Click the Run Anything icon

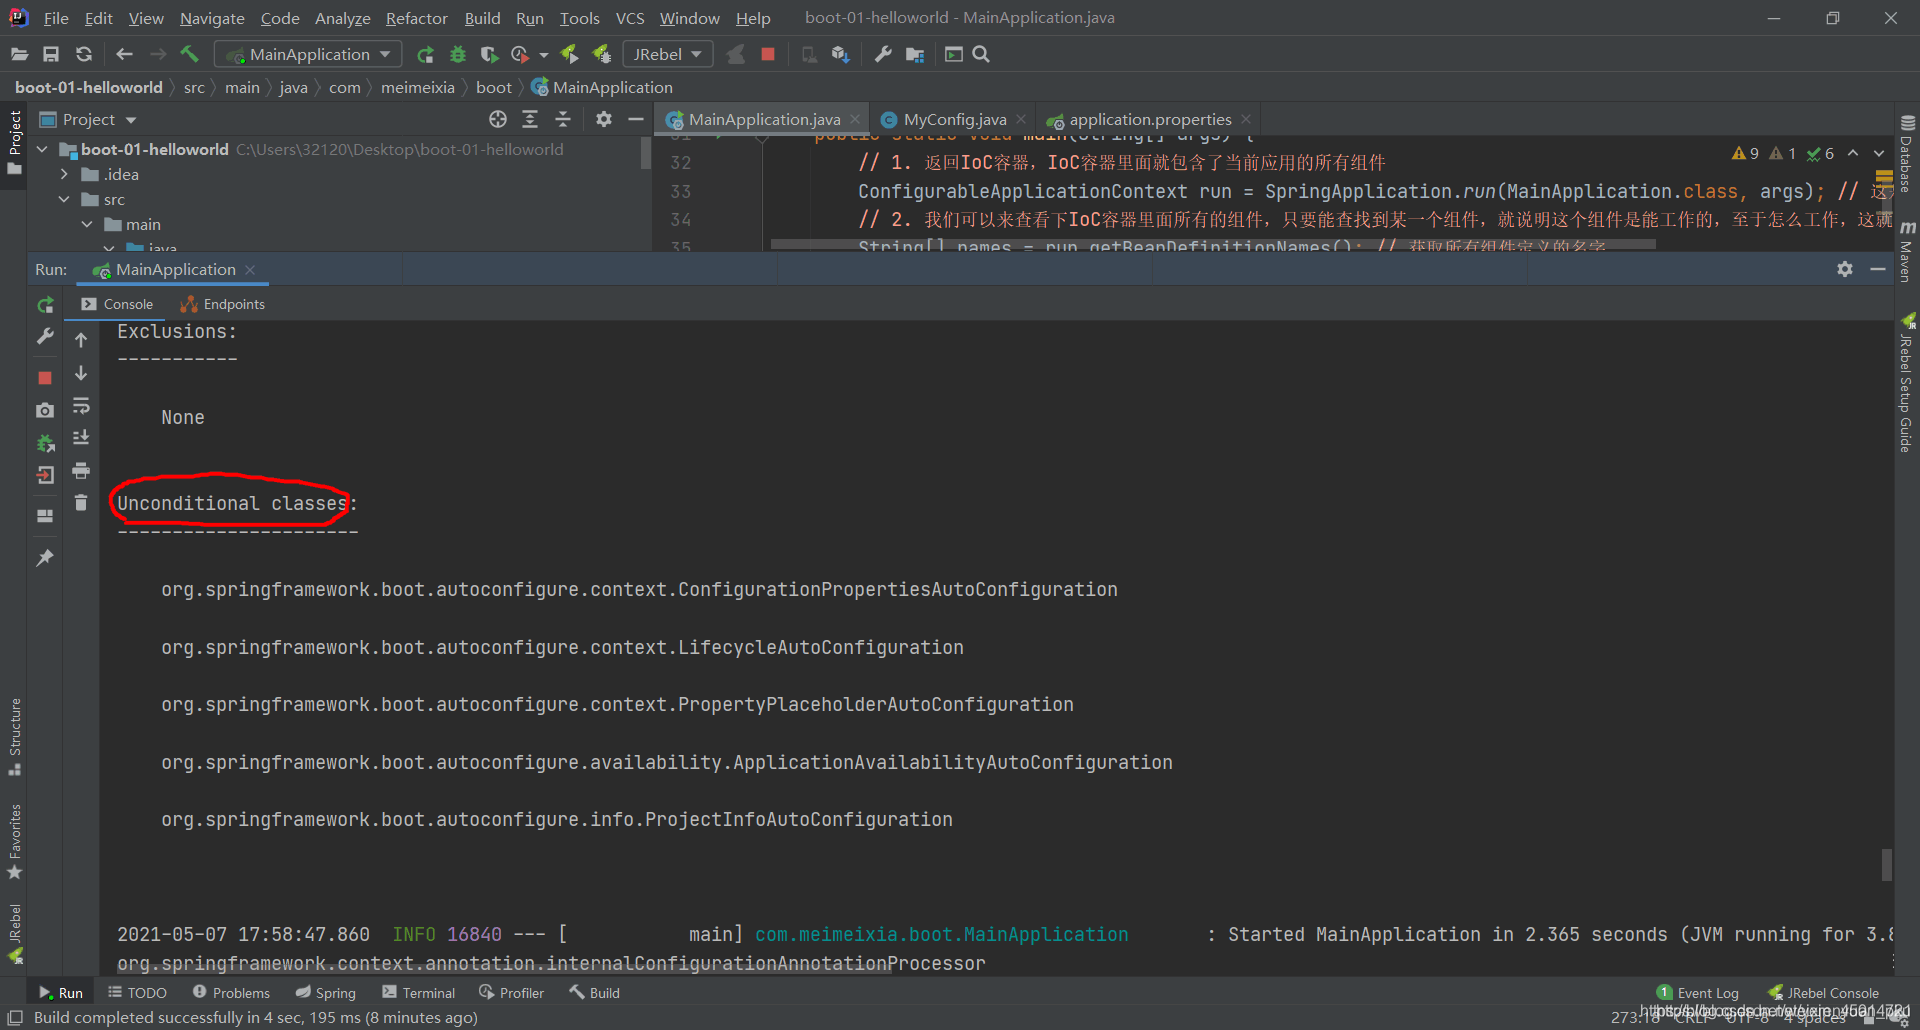(x=954, y=54)
